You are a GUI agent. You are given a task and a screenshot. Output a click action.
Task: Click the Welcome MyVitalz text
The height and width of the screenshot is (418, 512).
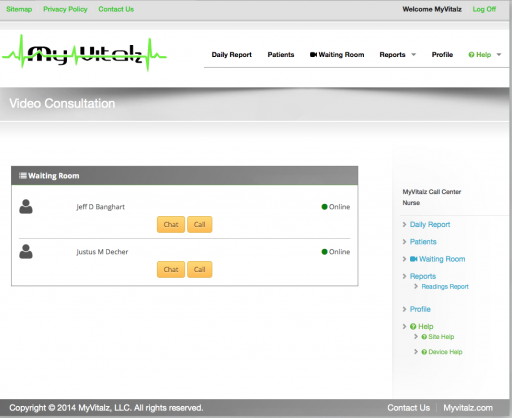tap(432, 9)
